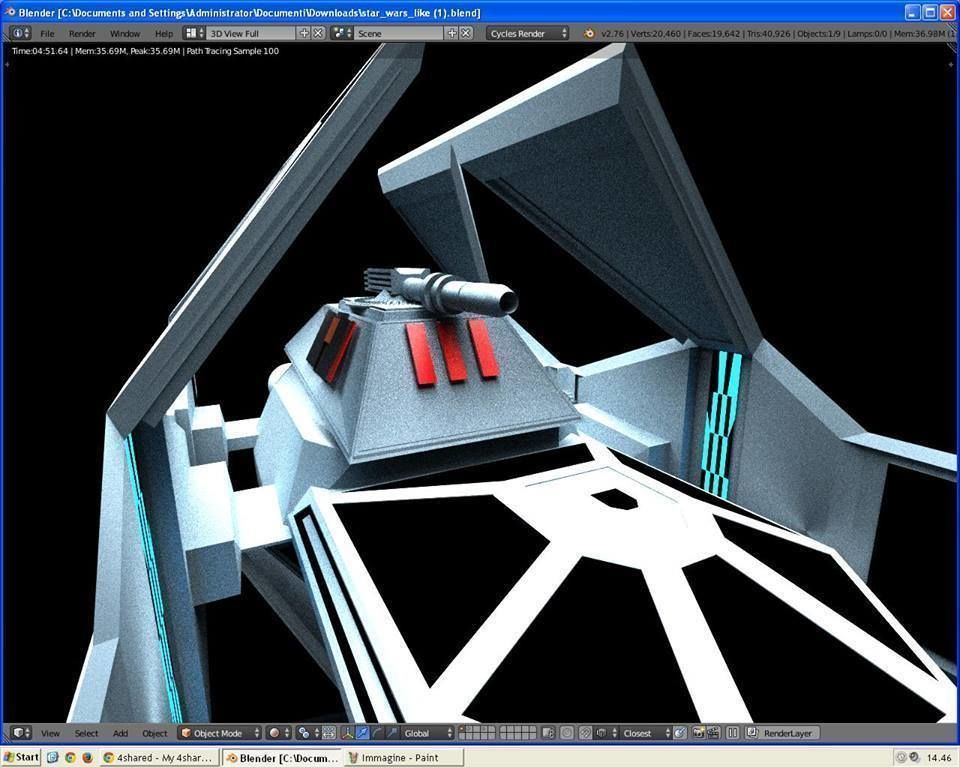Select the scale manipulator icon
Image resolution: width=960 pixels, height=768 pixels.
point(392,733)
